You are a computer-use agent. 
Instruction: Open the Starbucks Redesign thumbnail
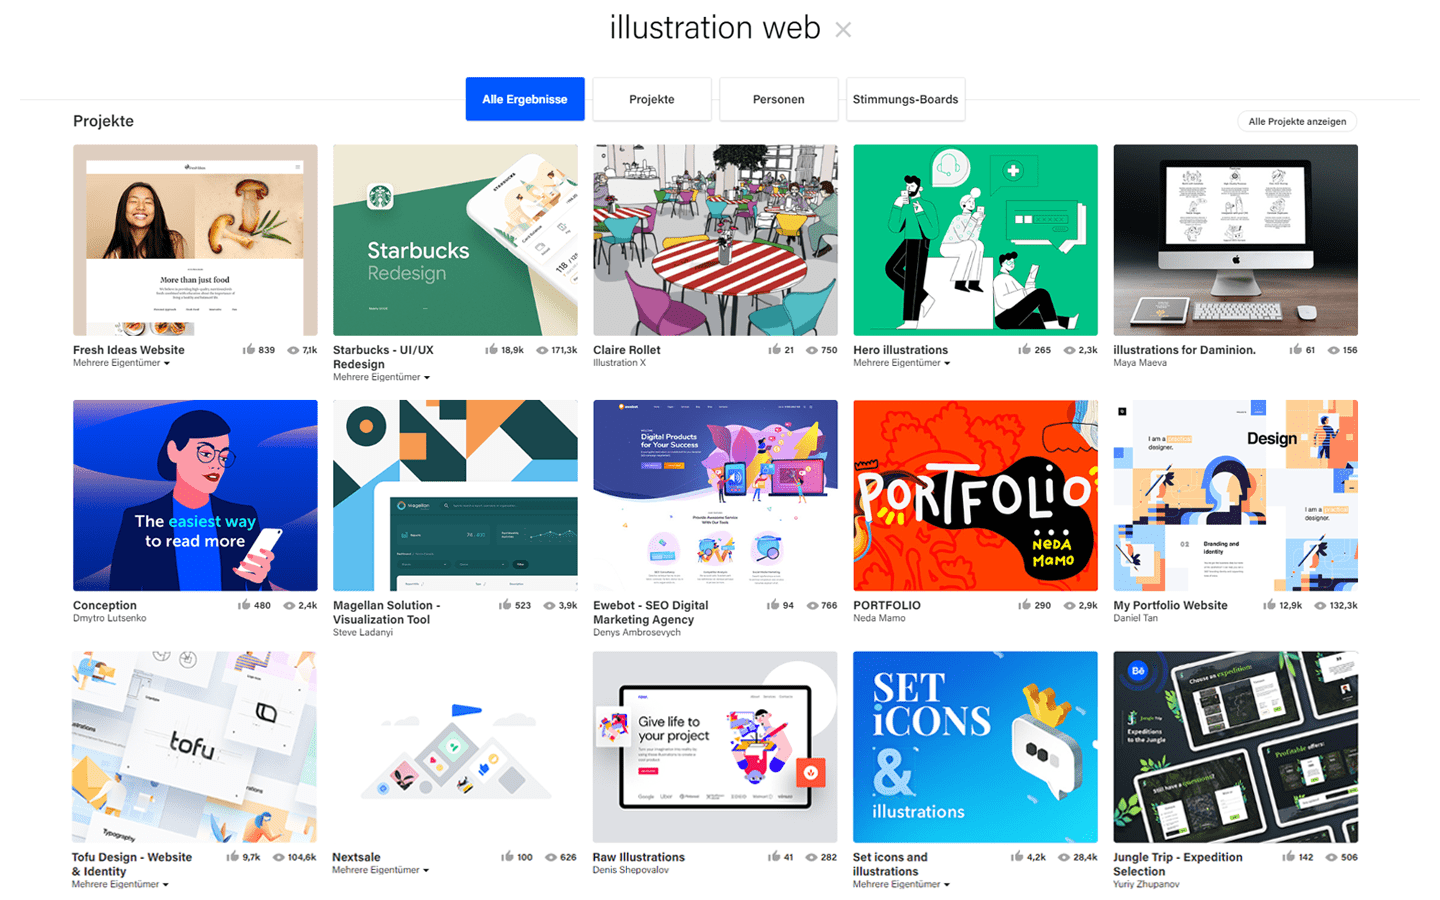coord(455,240)
